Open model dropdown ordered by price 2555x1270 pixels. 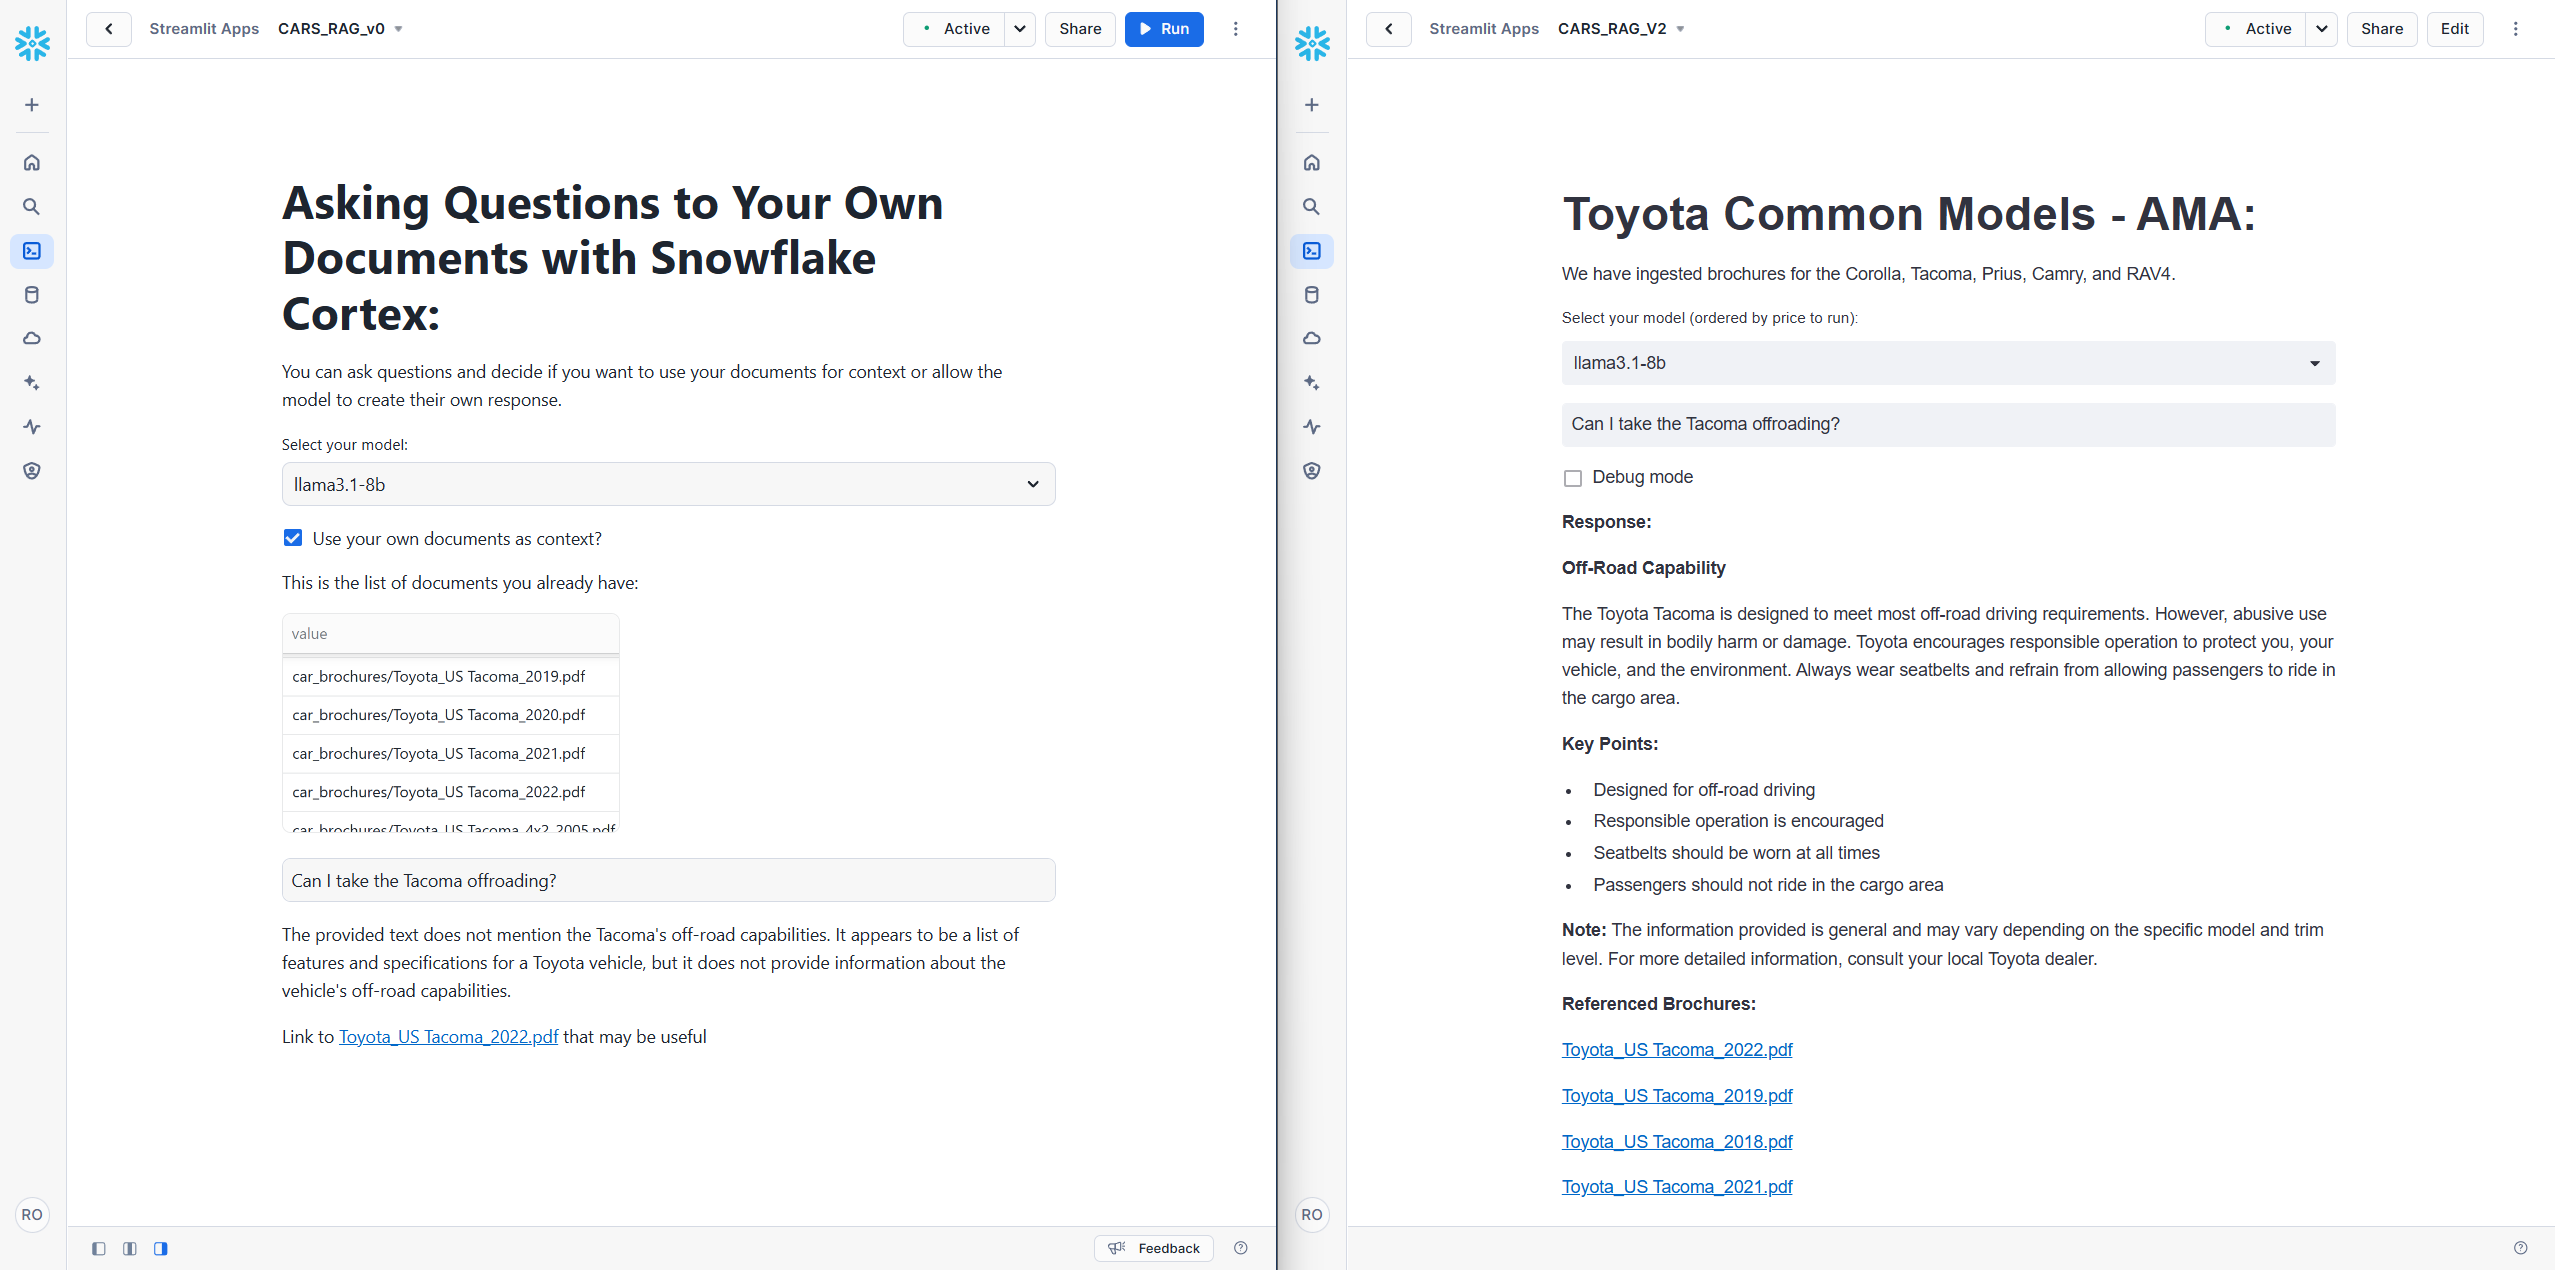point(1948,363)
